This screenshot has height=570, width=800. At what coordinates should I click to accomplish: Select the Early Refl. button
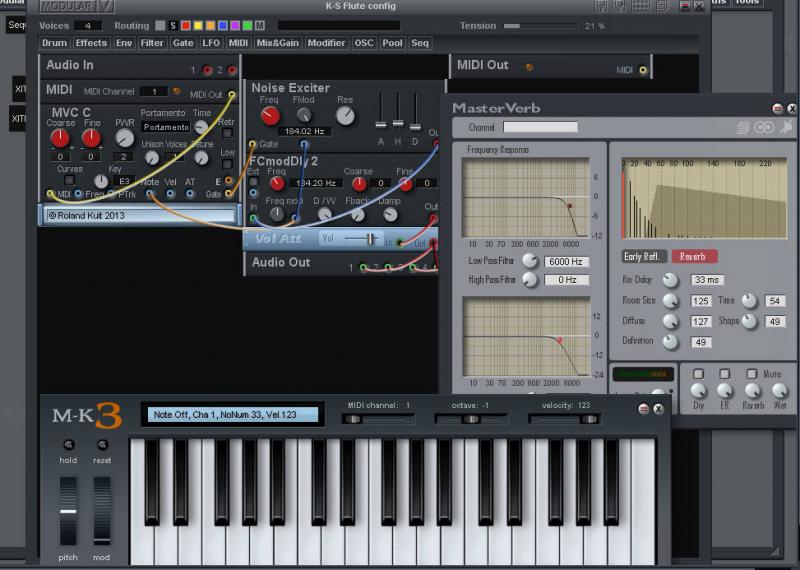pos(644,257)
